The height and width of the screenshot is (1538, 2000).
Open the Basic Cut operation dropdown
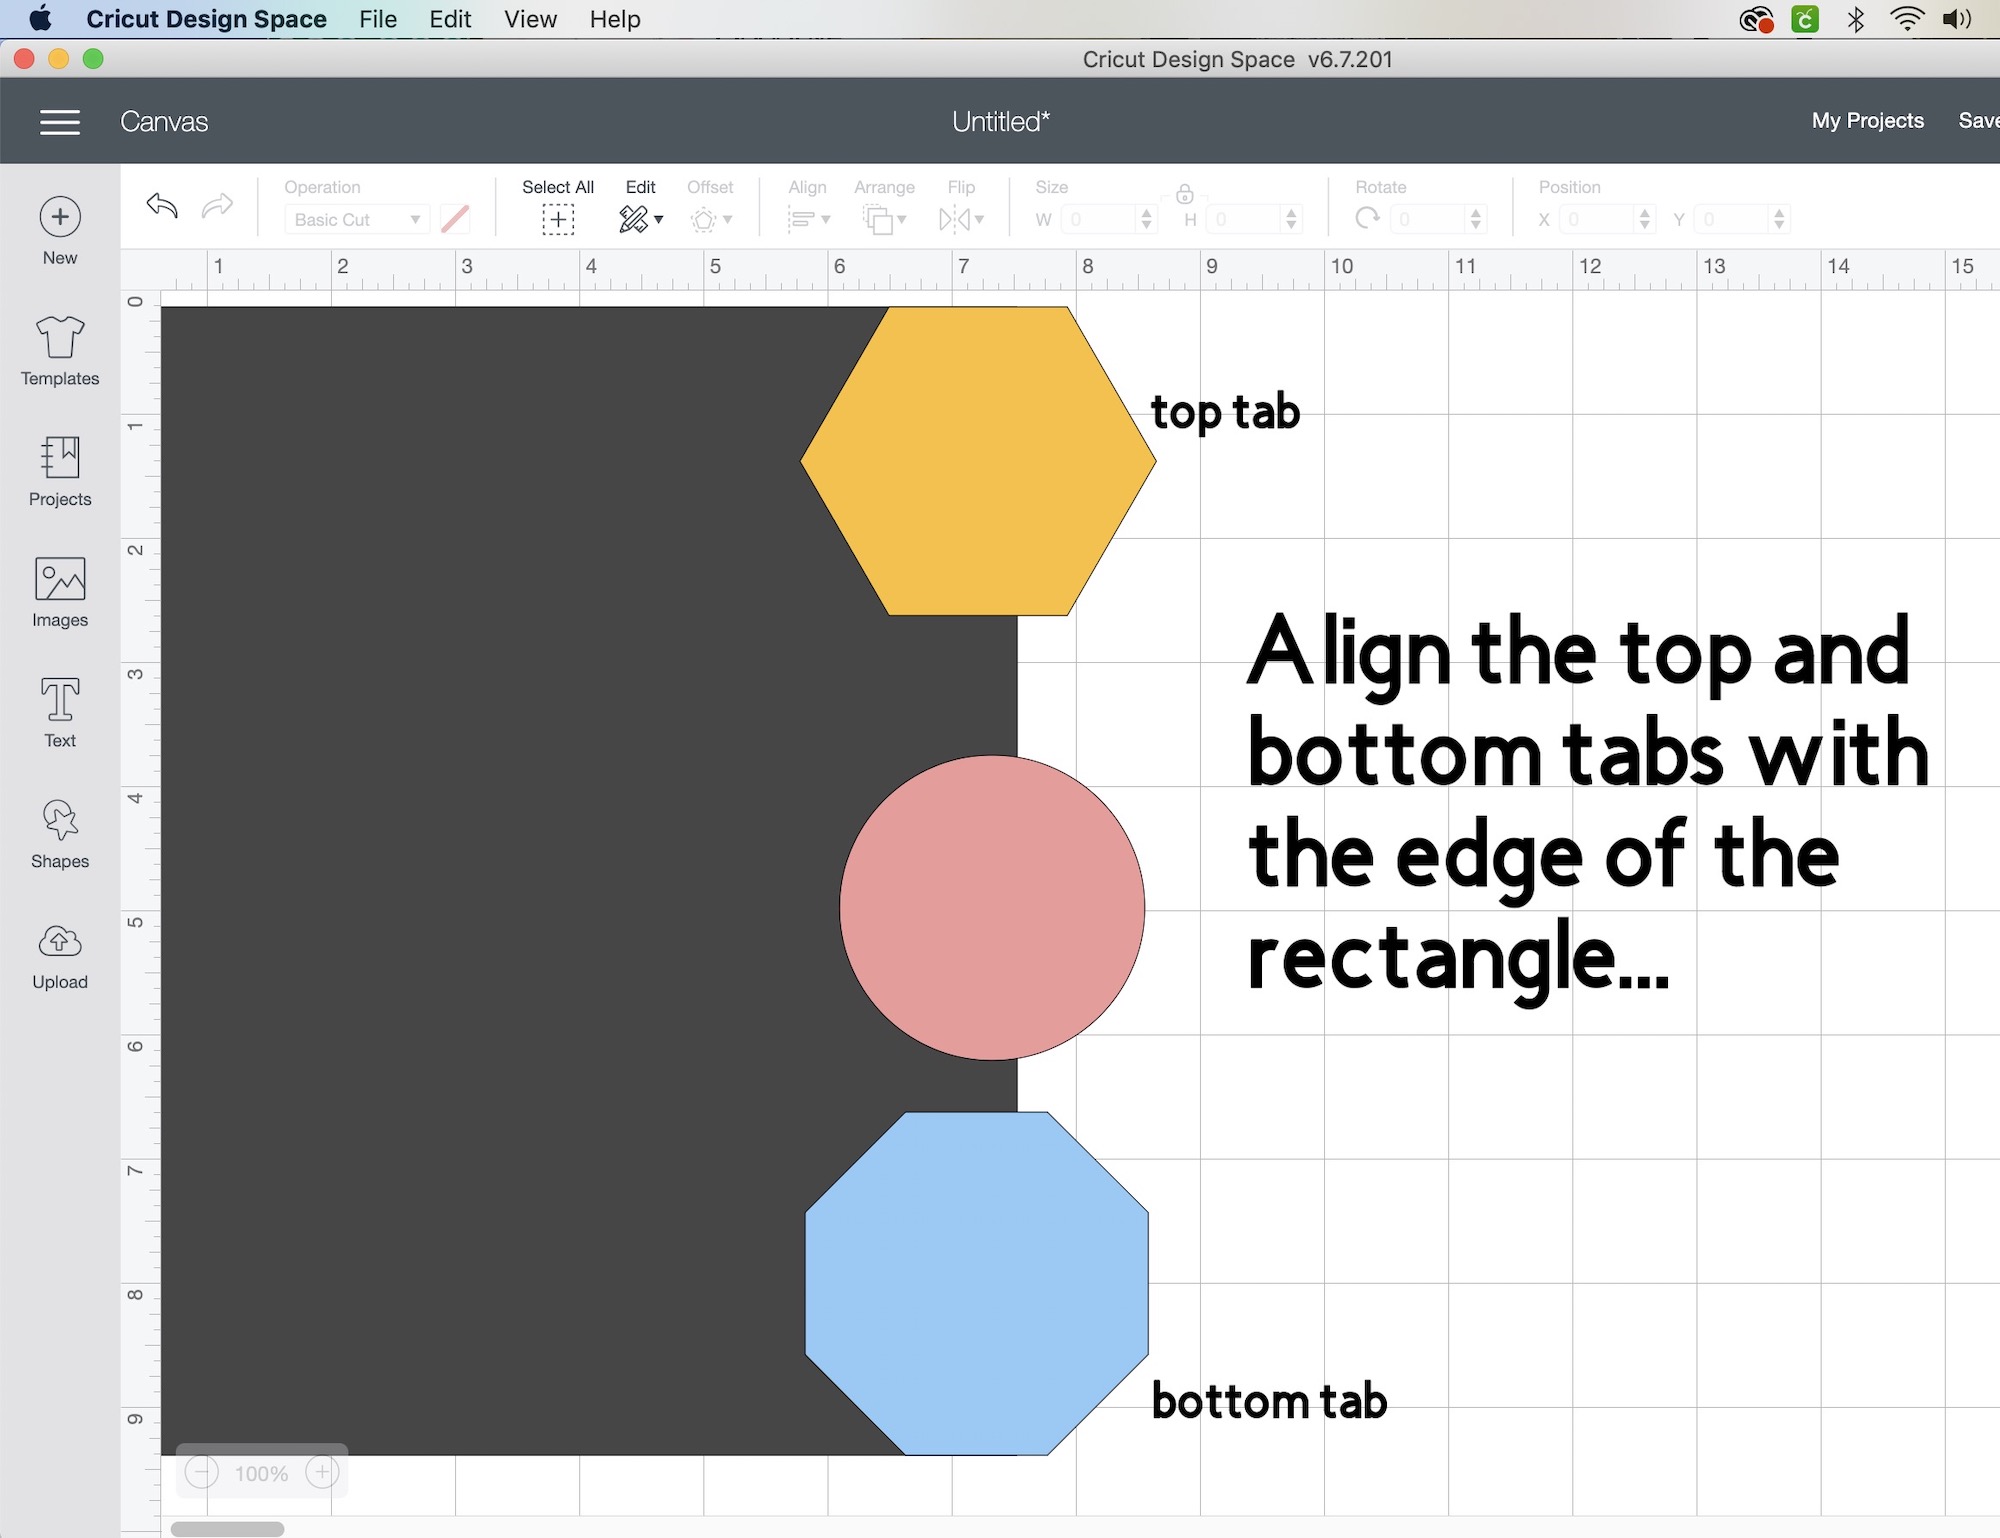click(x=357, y=219)
